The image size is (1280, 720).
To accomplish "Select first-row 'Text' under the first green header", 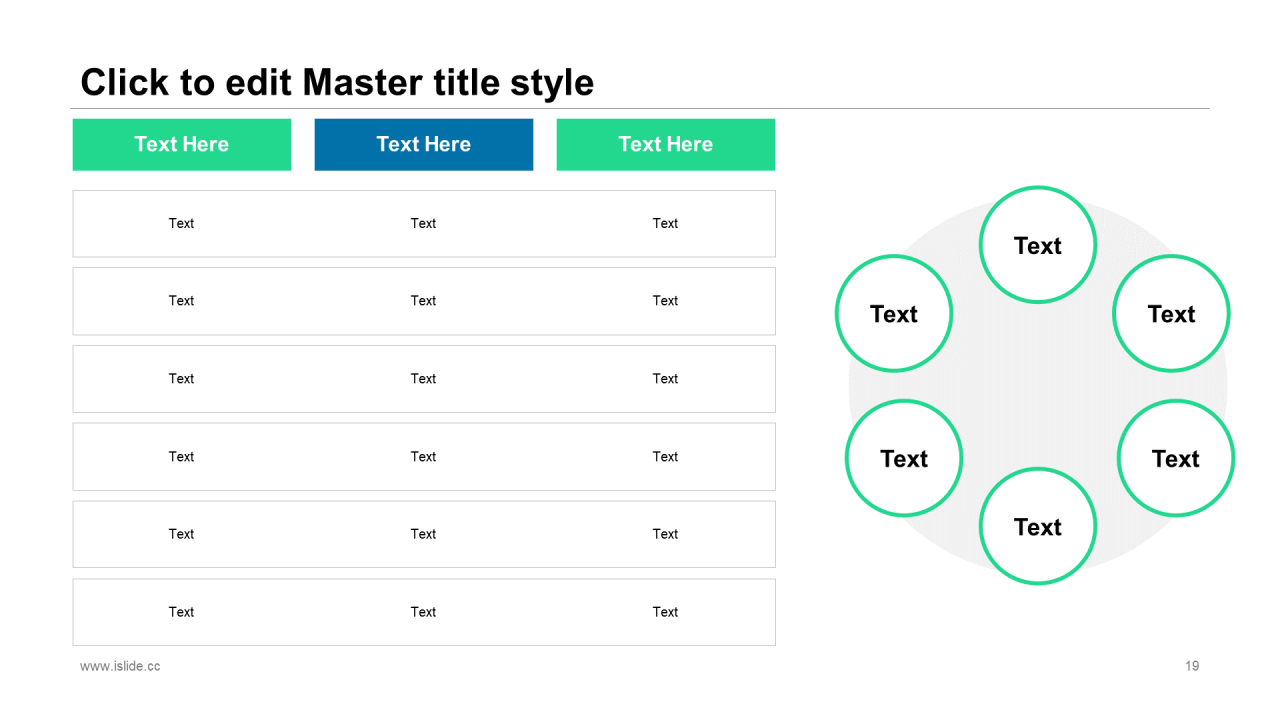I will 181,223.
